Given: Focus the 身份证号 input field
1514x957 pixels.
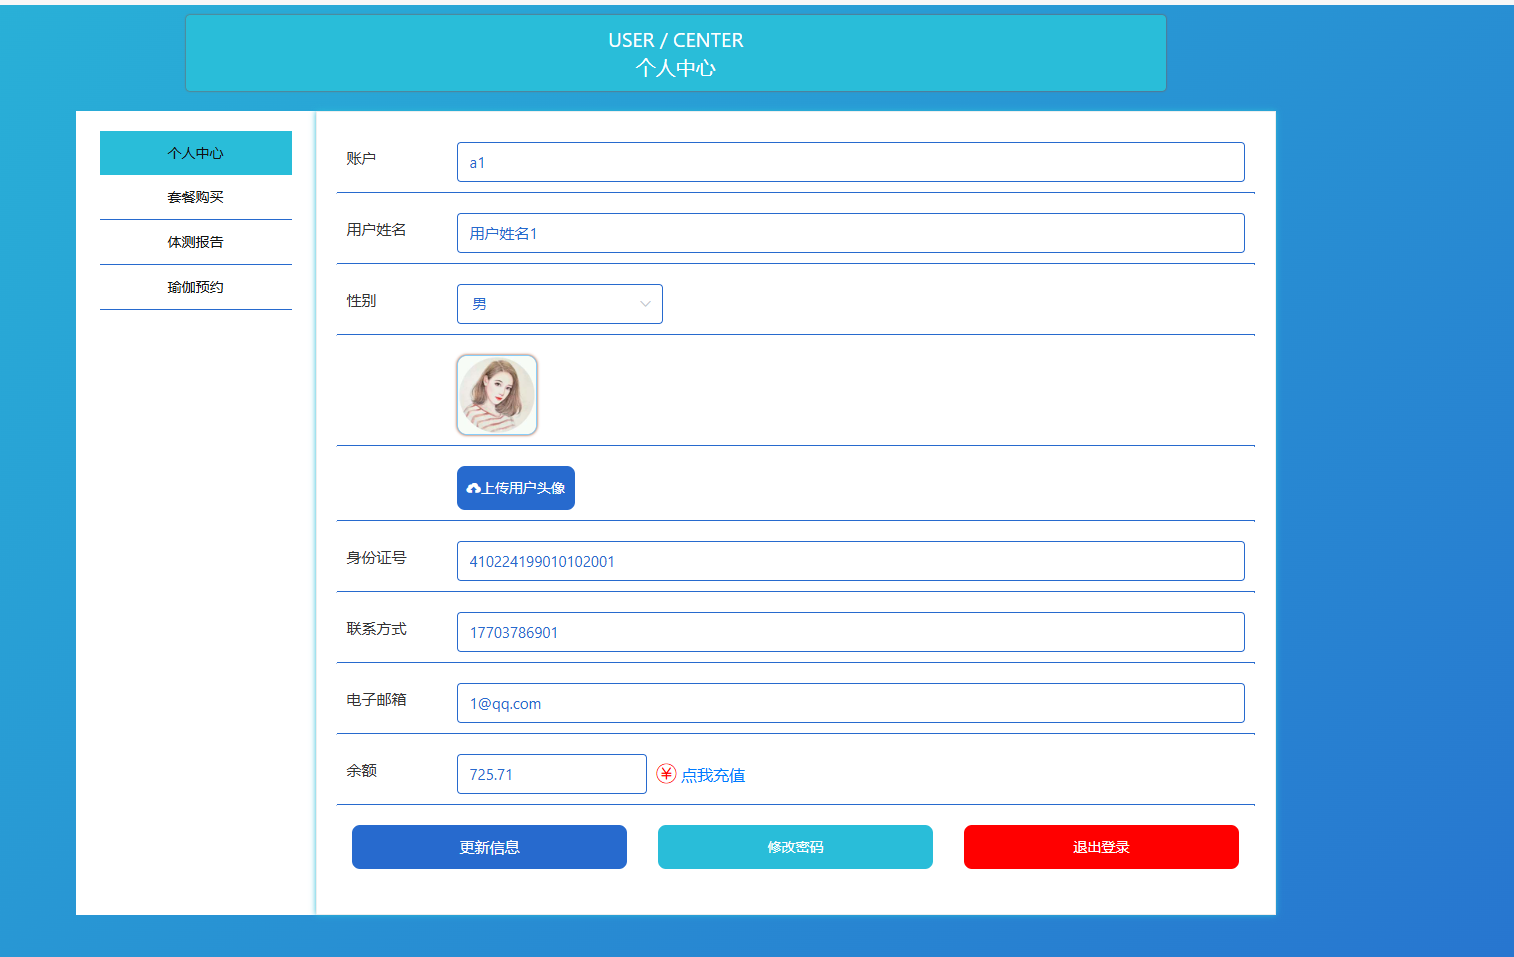Looking at the screenshot, I should (851, 561).
